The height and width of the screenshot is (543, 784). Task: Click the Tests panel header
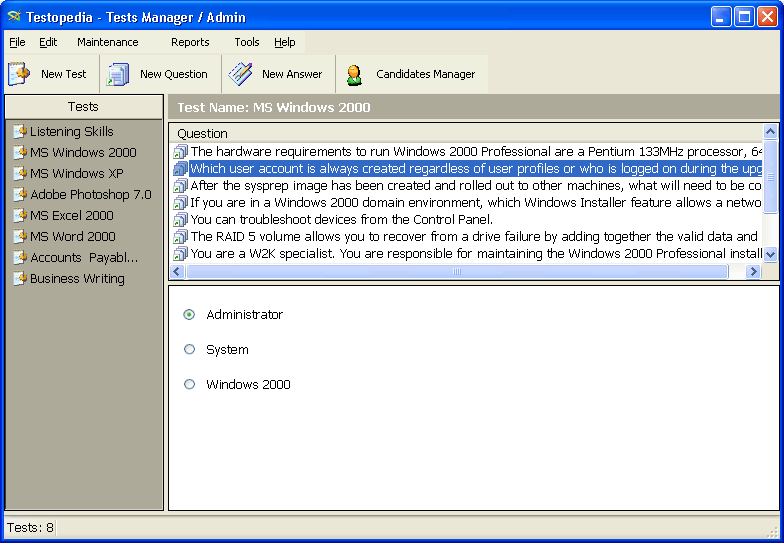coord(84,106)
